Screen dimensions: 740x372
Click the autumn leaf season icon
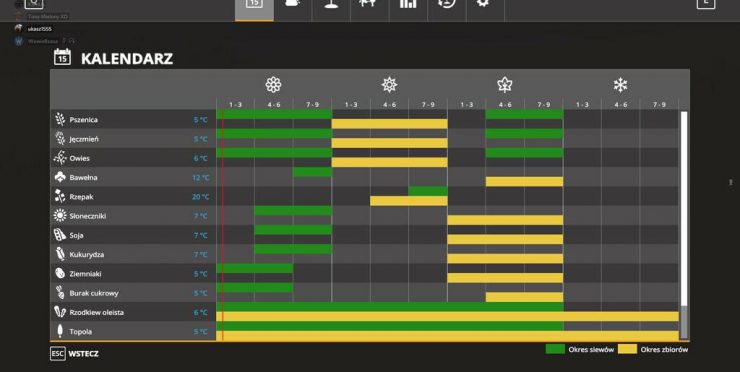(x=505, y=85)
